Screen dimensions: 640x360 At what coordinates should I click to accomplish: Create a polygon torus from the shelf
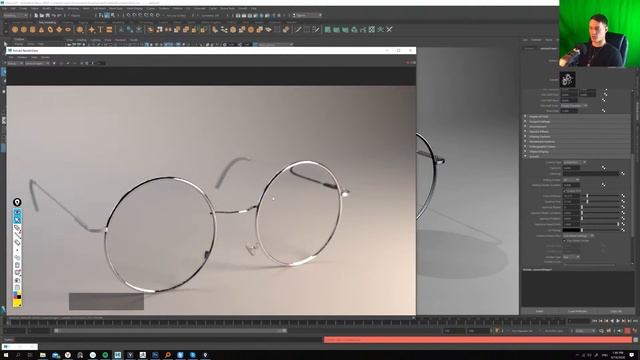point(50,29)
